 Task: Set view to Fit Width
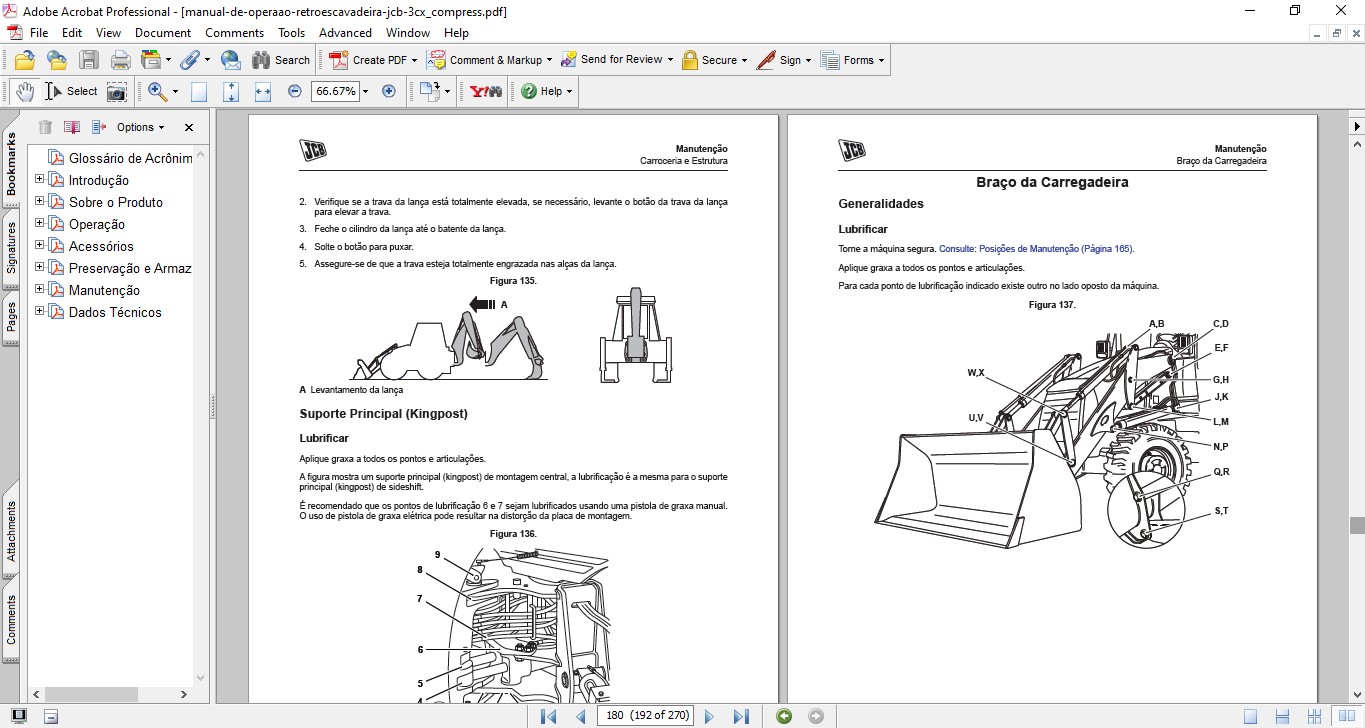pos(263,91)
